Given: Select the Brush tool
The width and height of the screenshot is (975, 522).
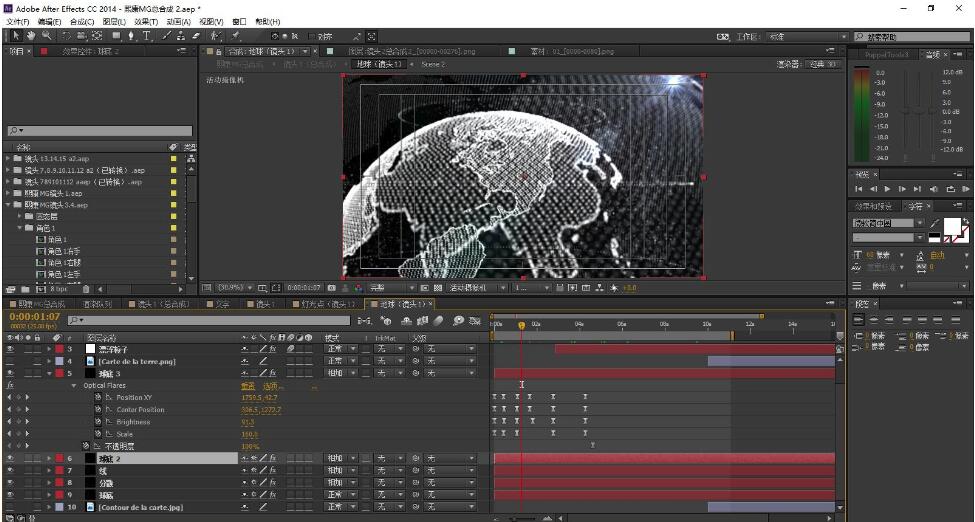Looking at the screenshot, I should coord(165,37).
